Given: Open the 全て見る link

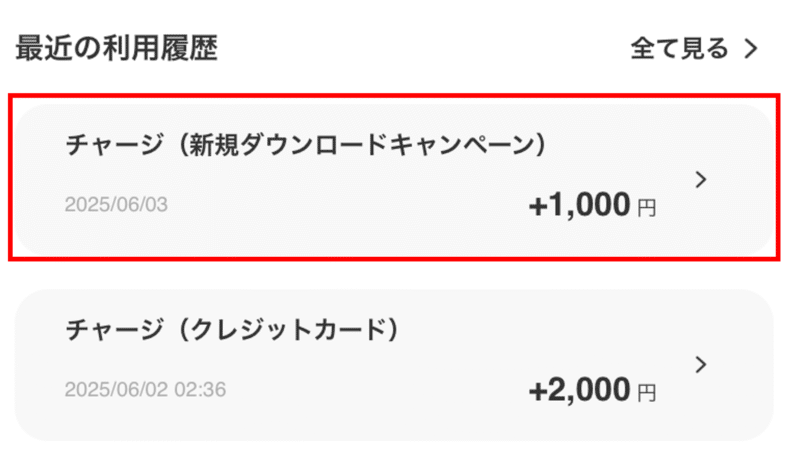Looking at the screenshot, I should [680, 48].
